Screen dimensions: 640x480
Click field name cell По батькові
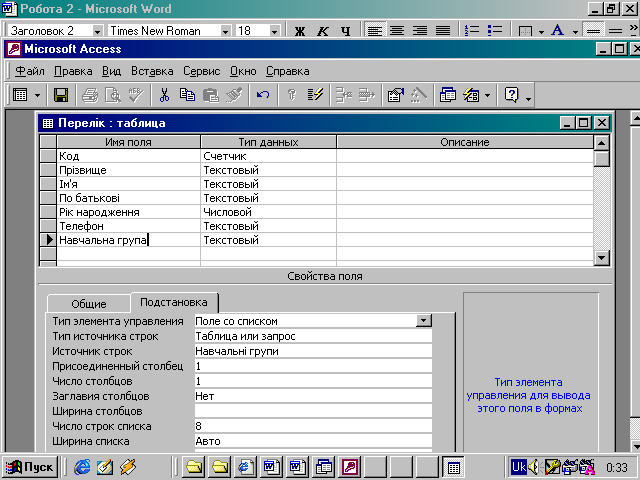click(x=128, y=198)
